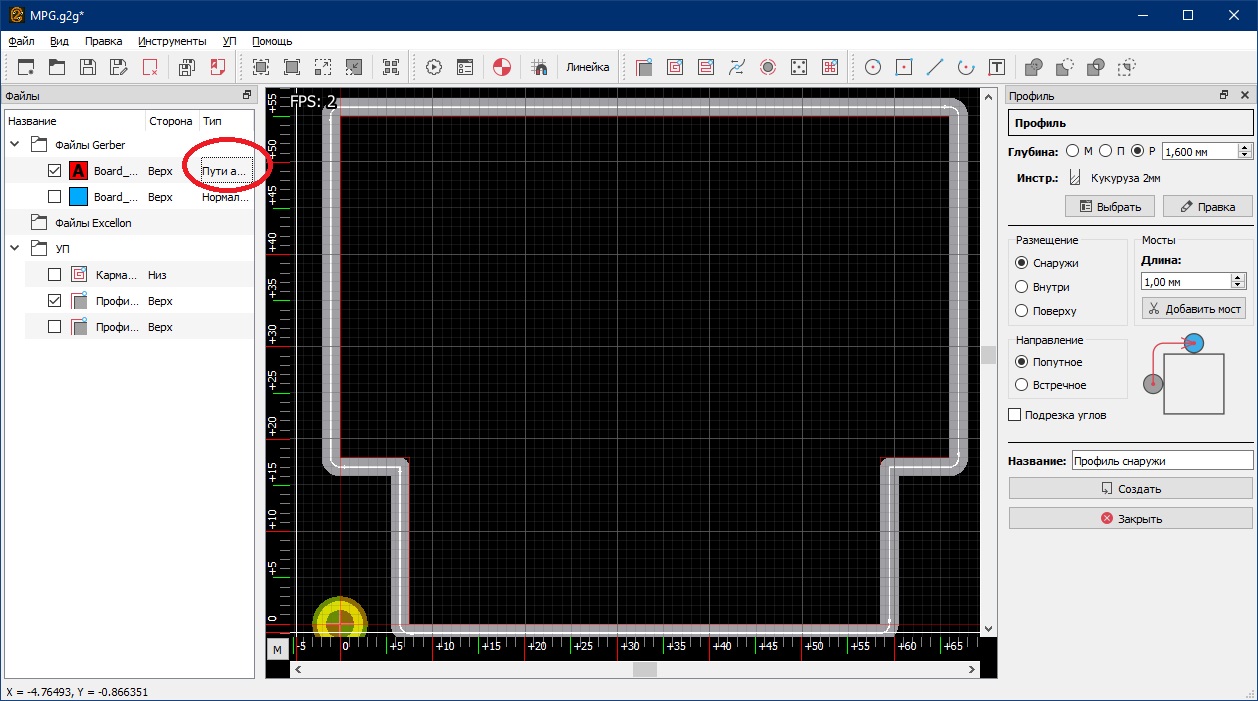1258x701 pixels.
Task: Click the Save As icon with pencil
Action: coord(119,67)
